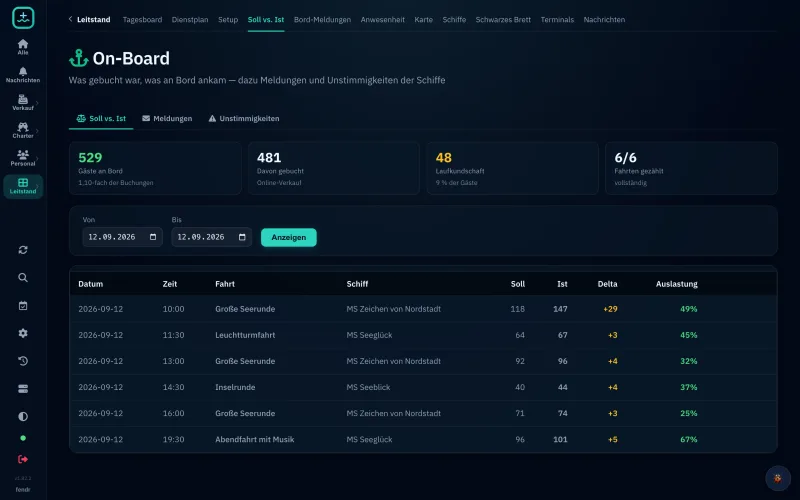
Task: Click the +29 delta value
Action: pos(610,309)
